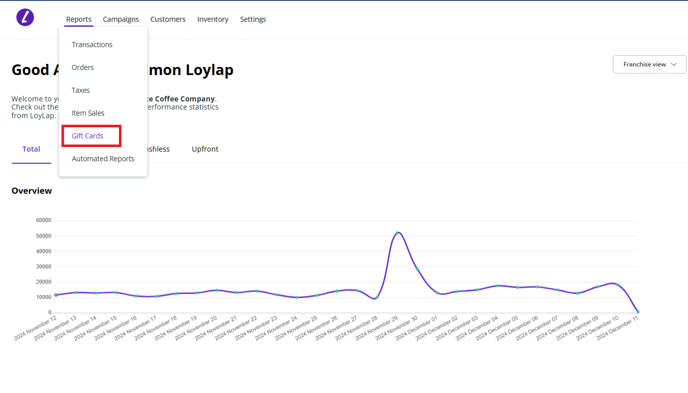Screen dimensions: 688x393
Task: Open the Settings menu
Action: pos(253,19)
